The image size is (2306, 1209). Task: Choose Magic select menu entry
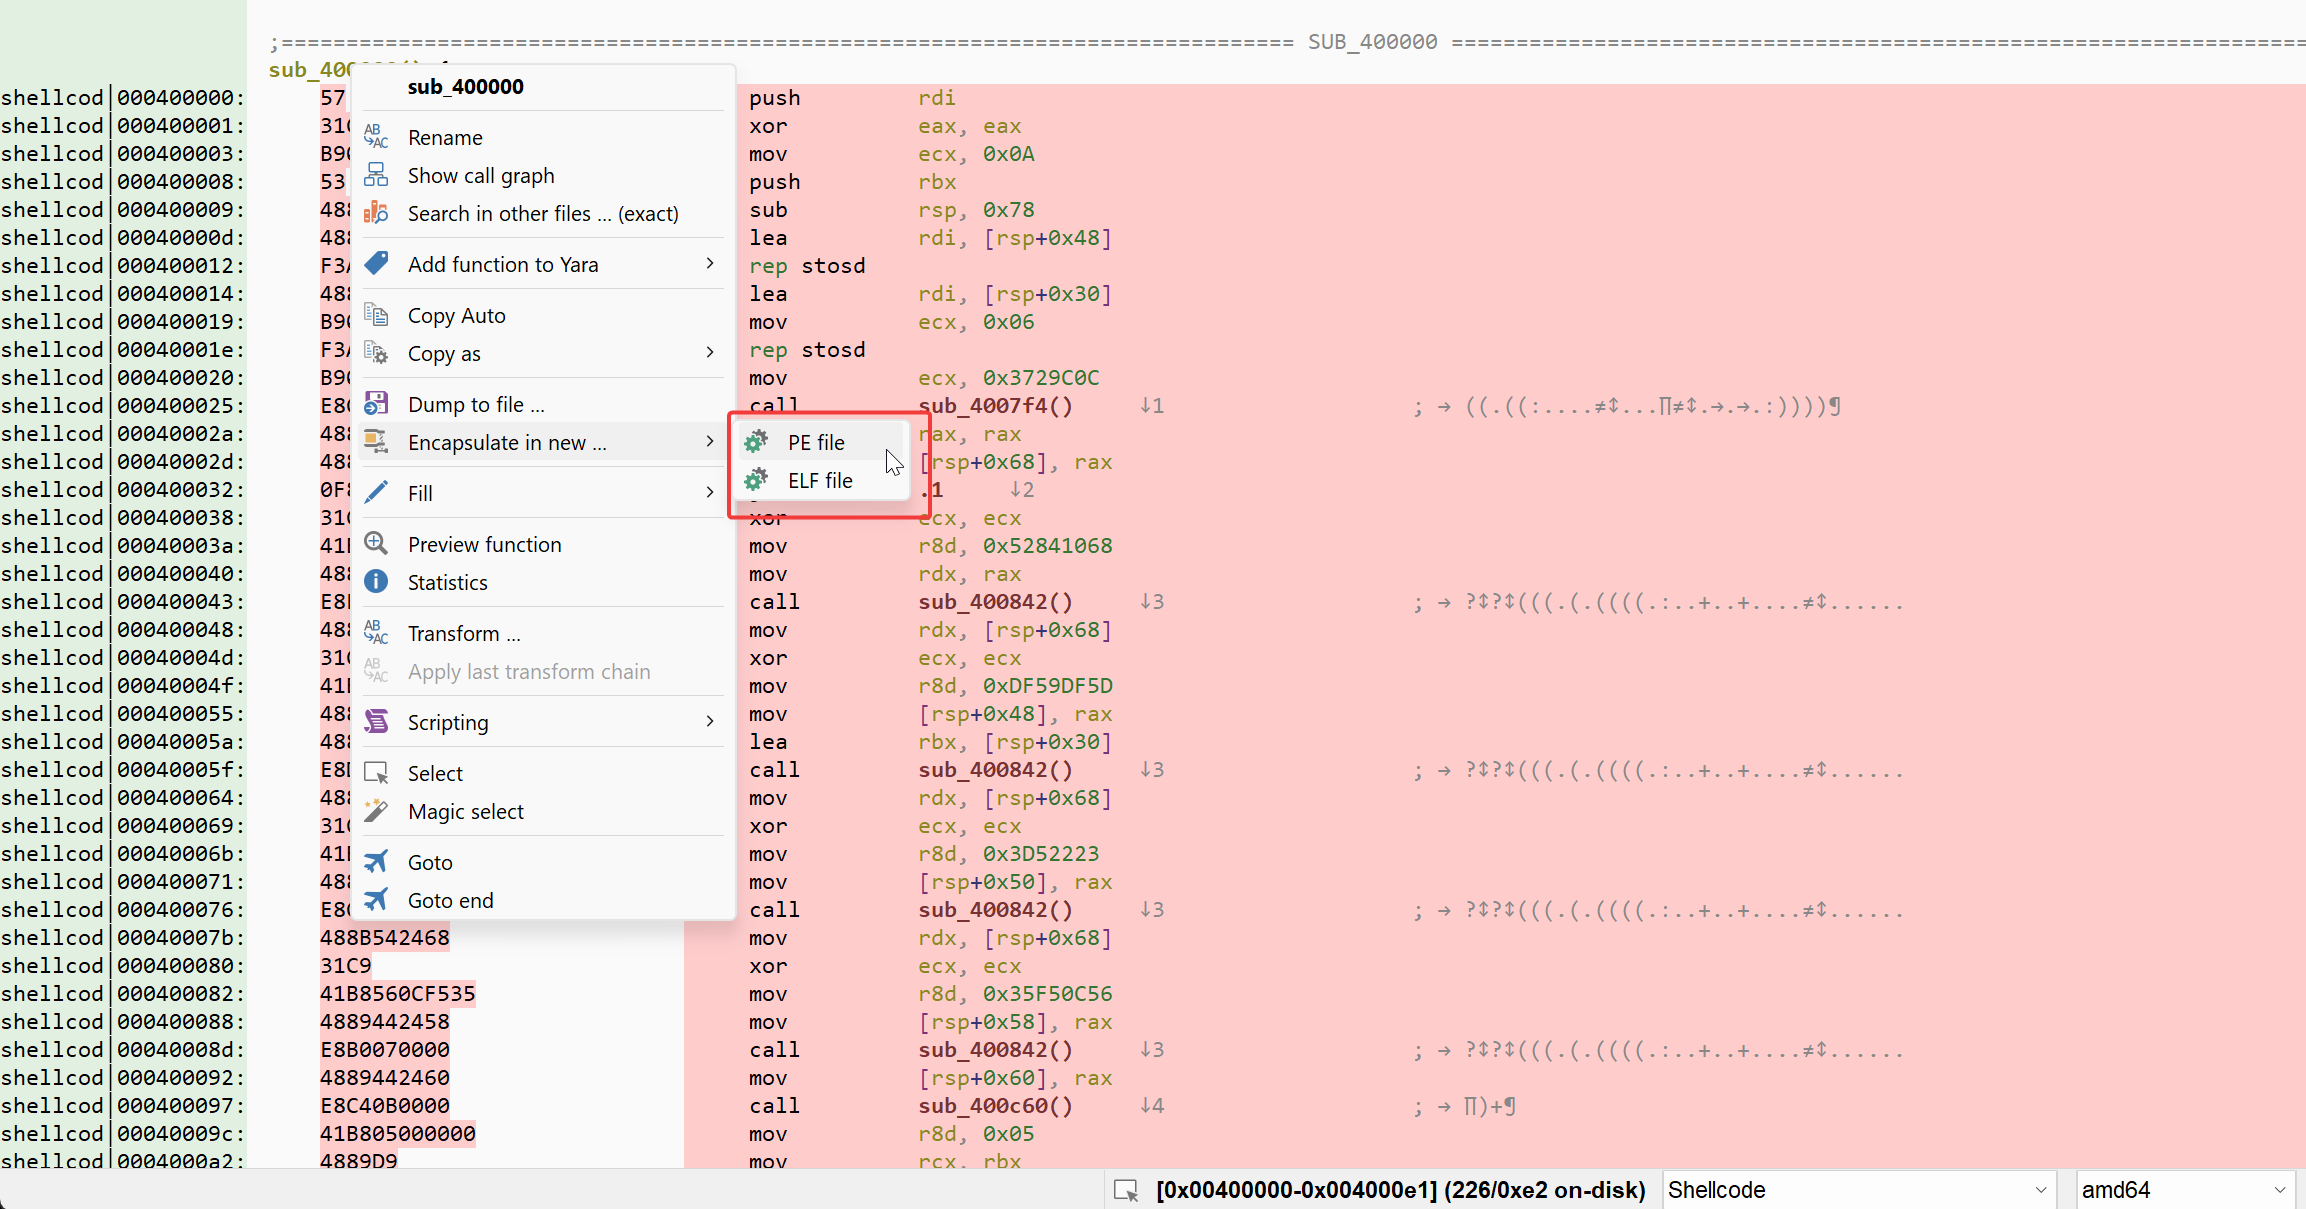tap(543, 811)
